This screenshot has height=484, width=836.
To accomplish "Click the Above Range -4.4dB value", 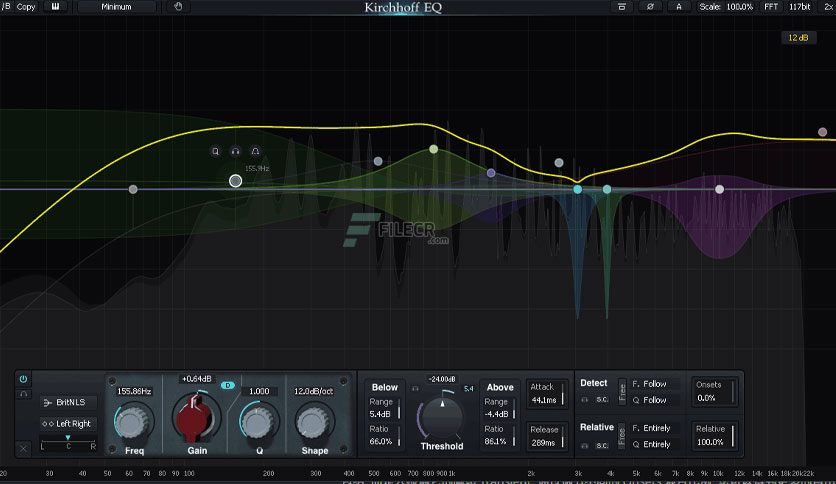I will (x=496, y=414).
